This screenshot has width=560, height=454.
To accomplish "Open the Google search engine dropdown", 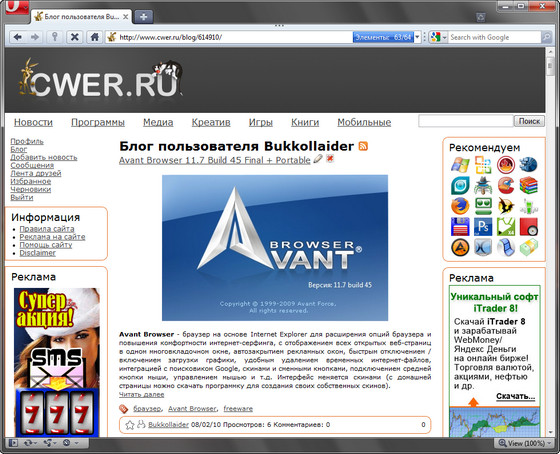I will click(x=439, y=37).
